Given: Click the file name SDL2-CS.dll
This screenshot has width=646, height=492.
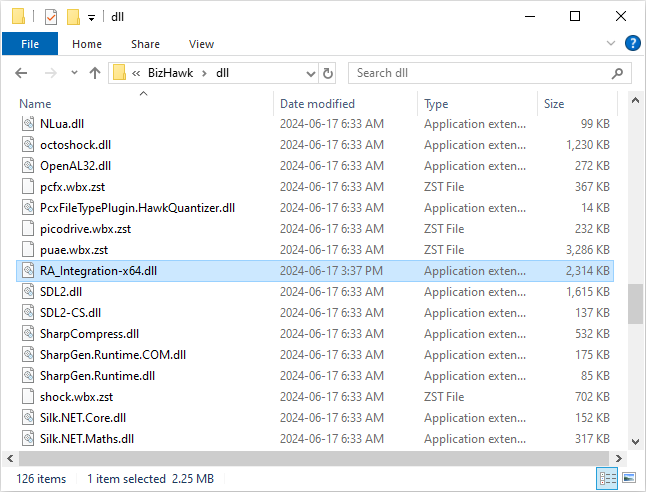Looking at the screenshot, I should pos(70,313).
